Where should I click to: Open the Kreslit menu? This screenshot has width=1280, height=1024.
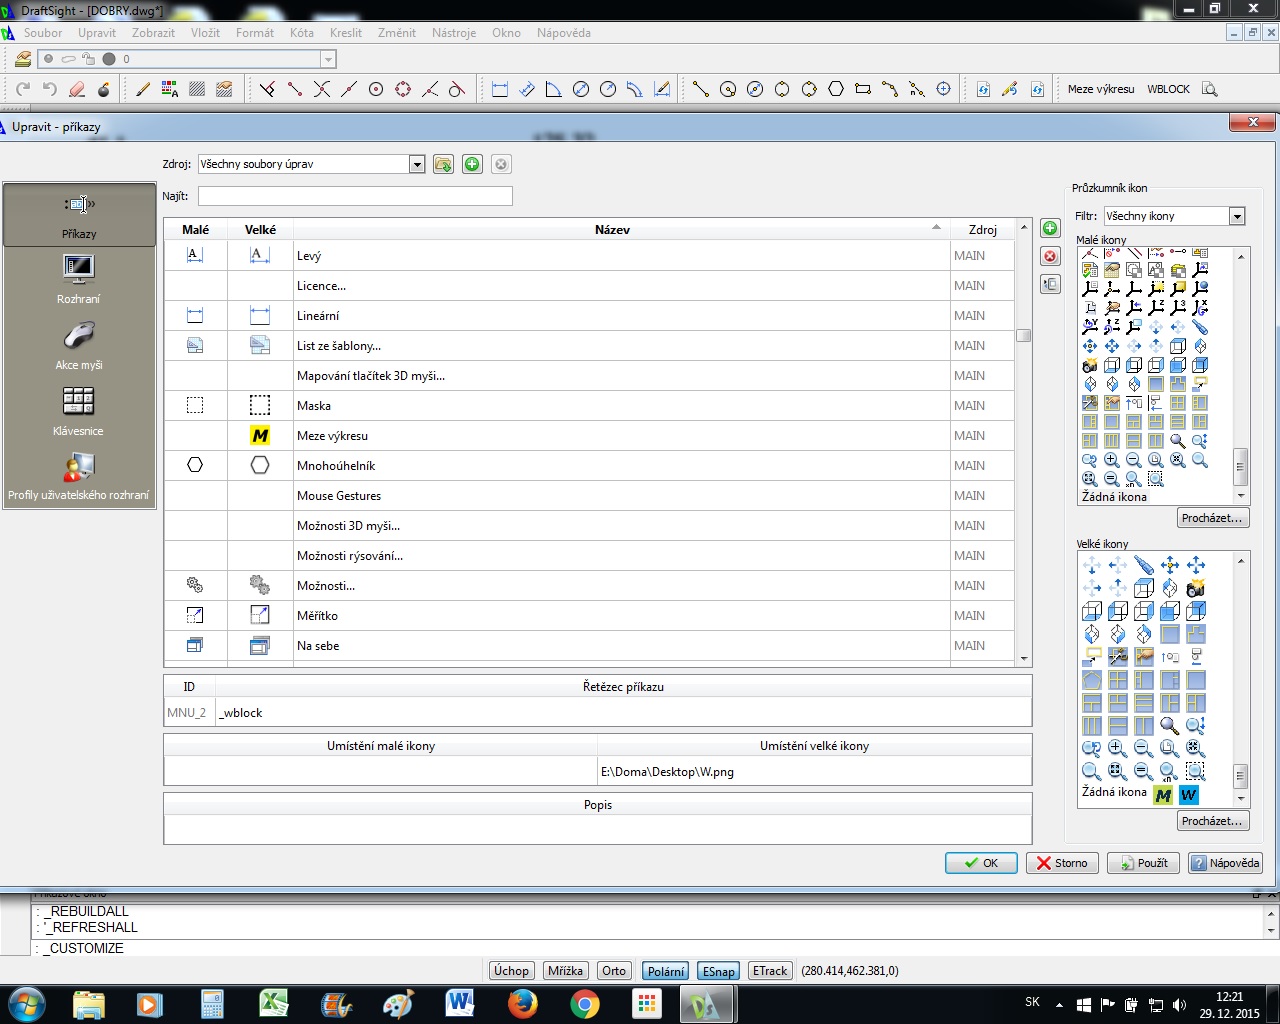pyautogui.click(x=345, y=33)
